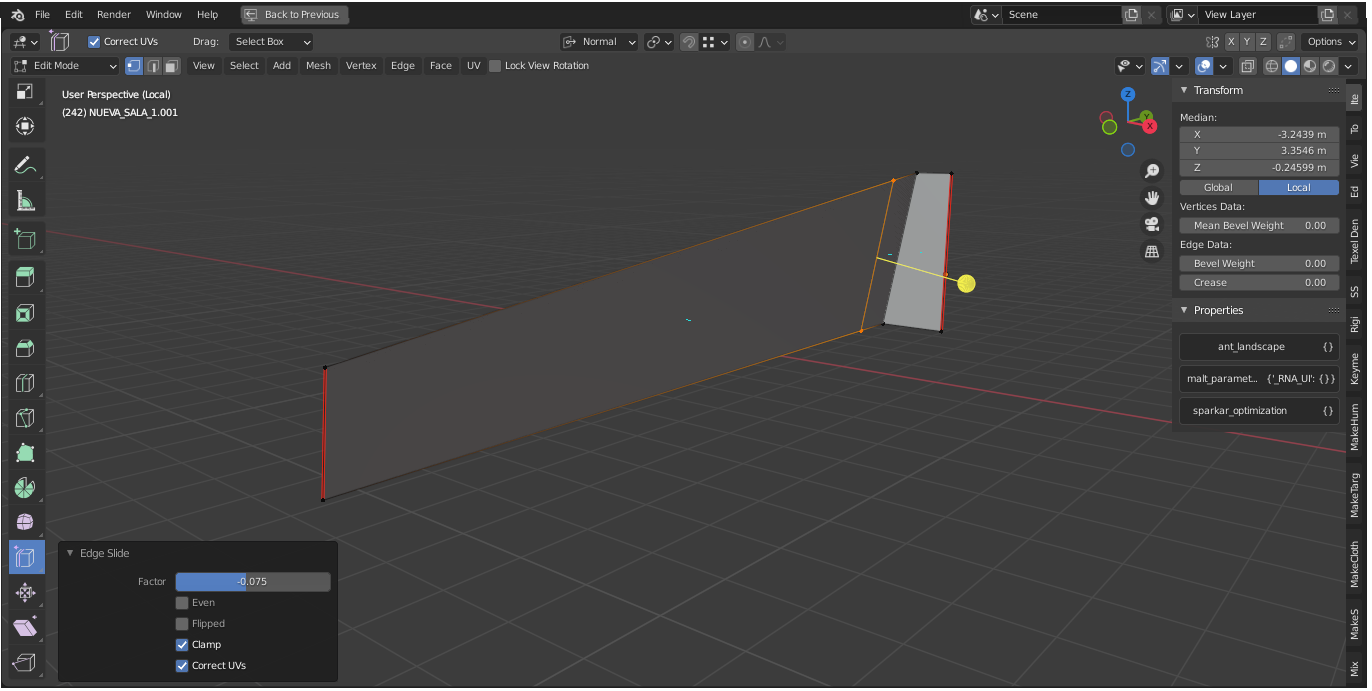Click the Back to Previous button
Image resolution: width=1372 pixels, height=691 pixels.
(294, 15)
